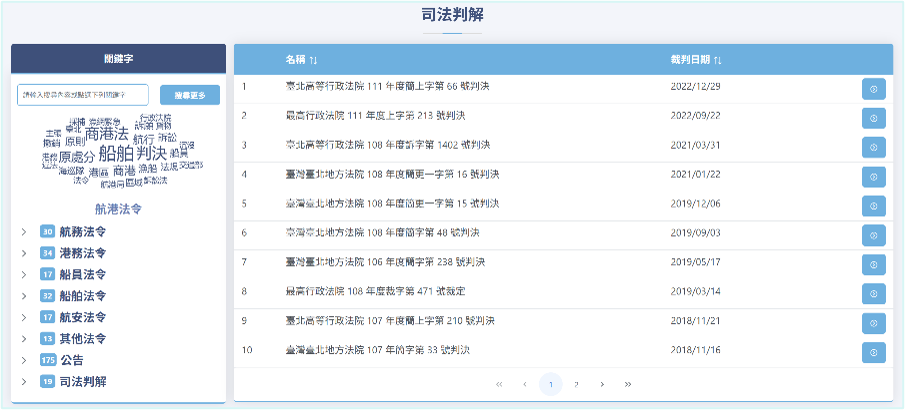Expand the 港務法令 category
Image resolution: width=905 pixels, height=410 pixels.
(24, 254)
